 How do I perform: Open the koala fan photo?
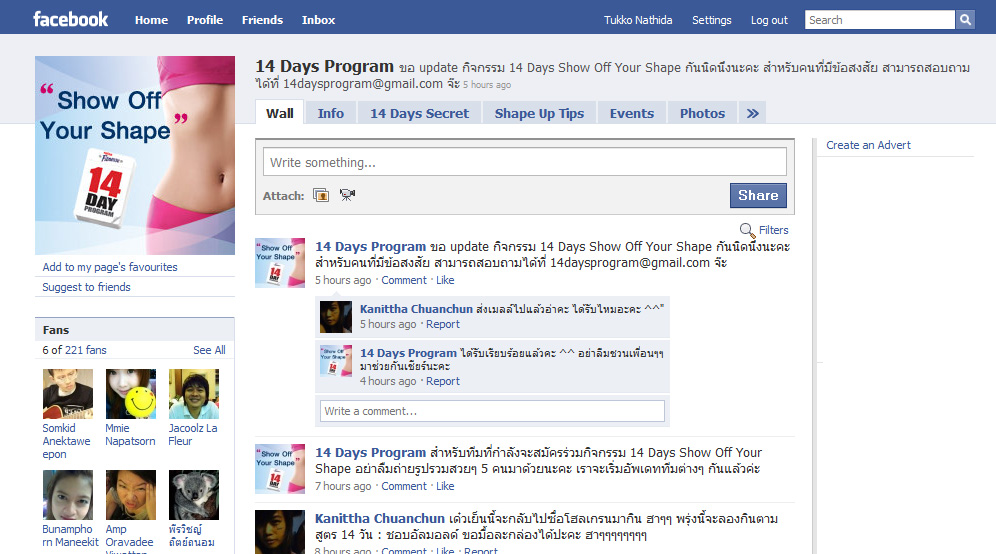[x=194, y=495]
